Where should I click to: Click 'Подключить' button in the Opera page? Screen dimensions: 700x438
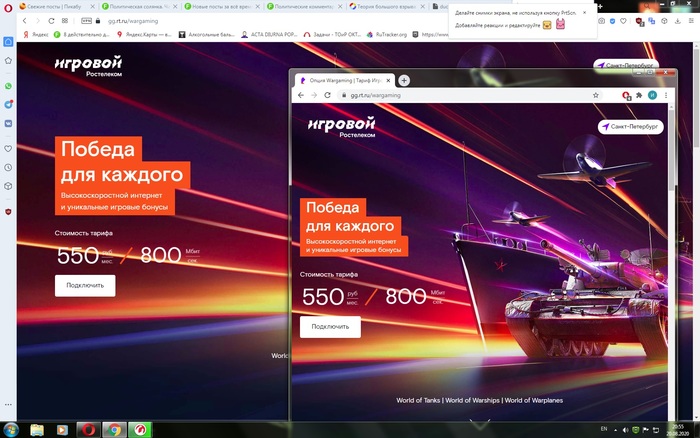click(x=85, y=285)
